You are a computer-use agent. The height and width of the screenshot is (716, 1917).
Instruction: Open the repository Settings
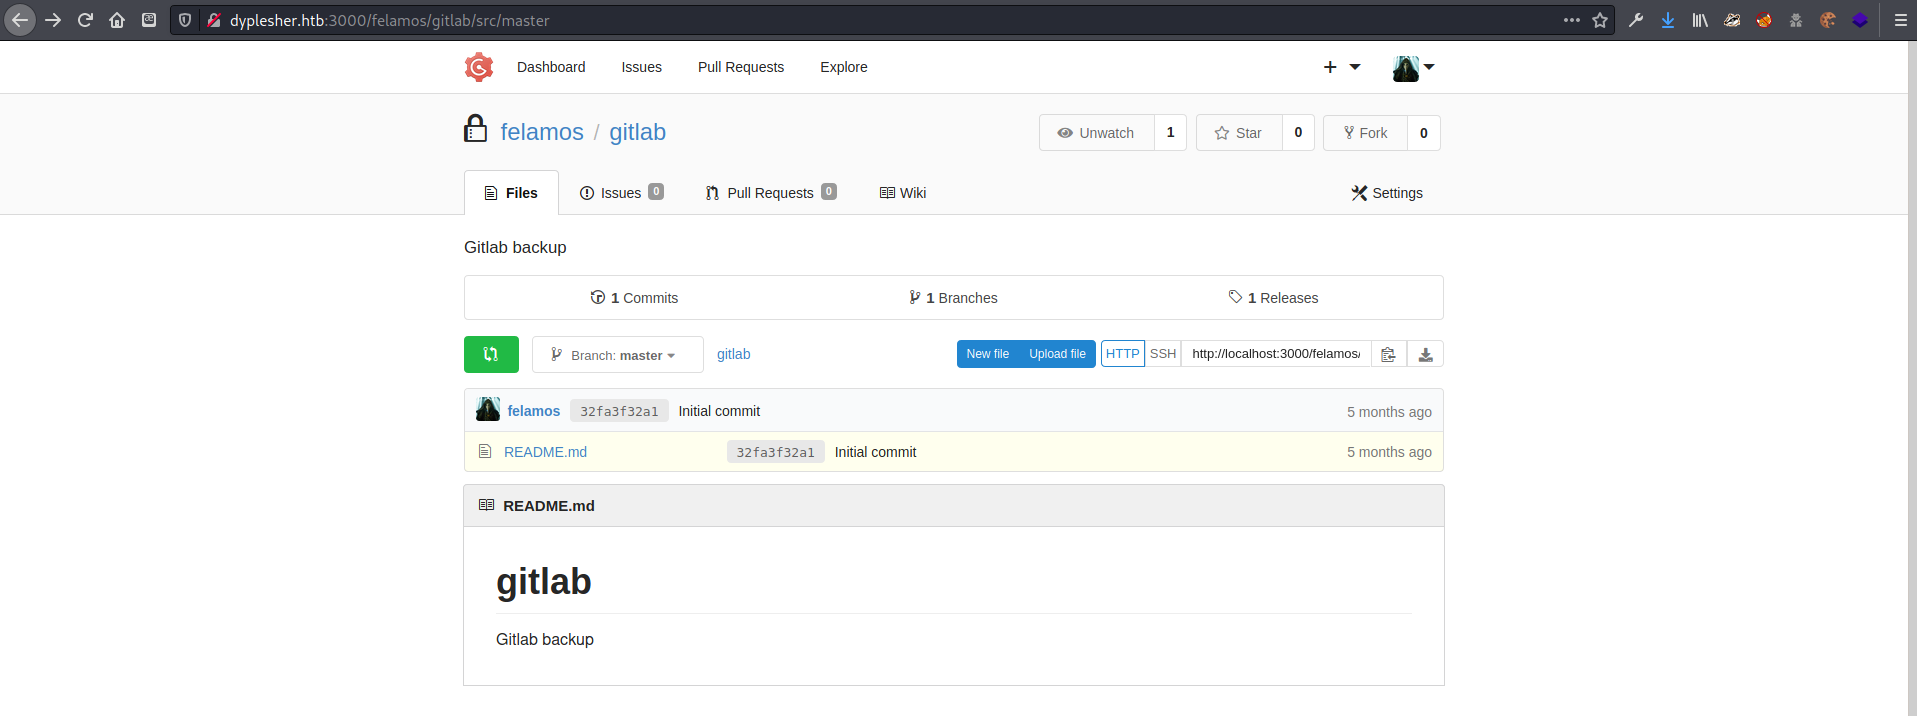[1386, 193]
